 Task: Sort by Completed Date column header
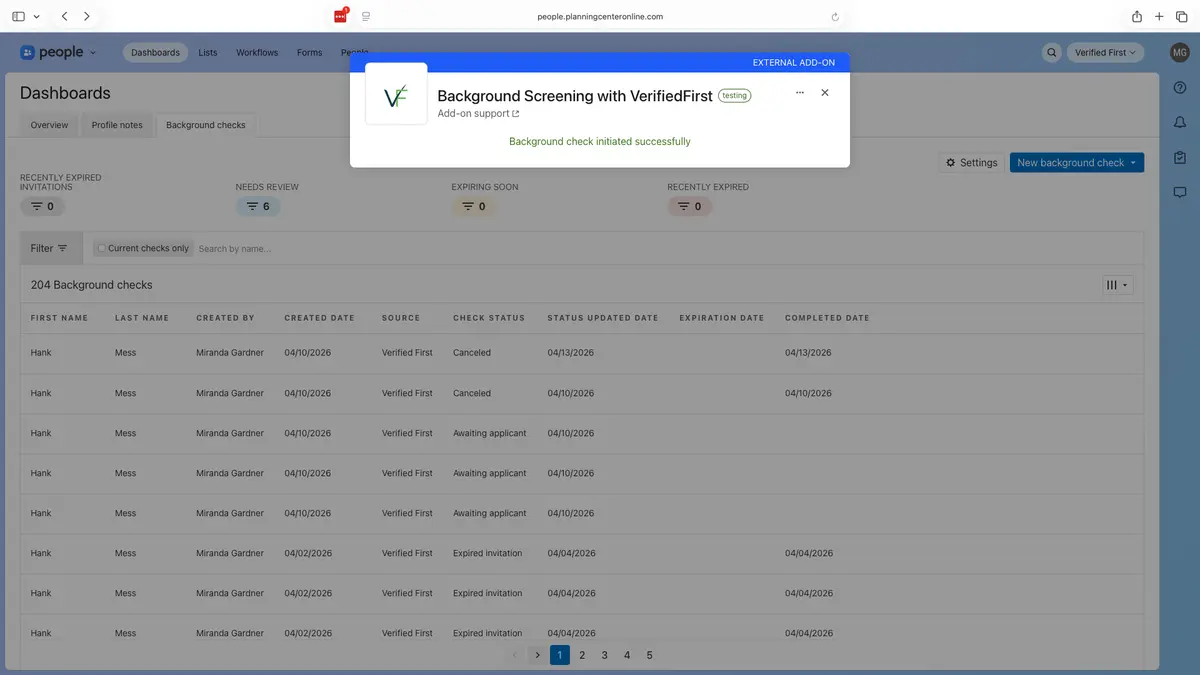(827, 318)
